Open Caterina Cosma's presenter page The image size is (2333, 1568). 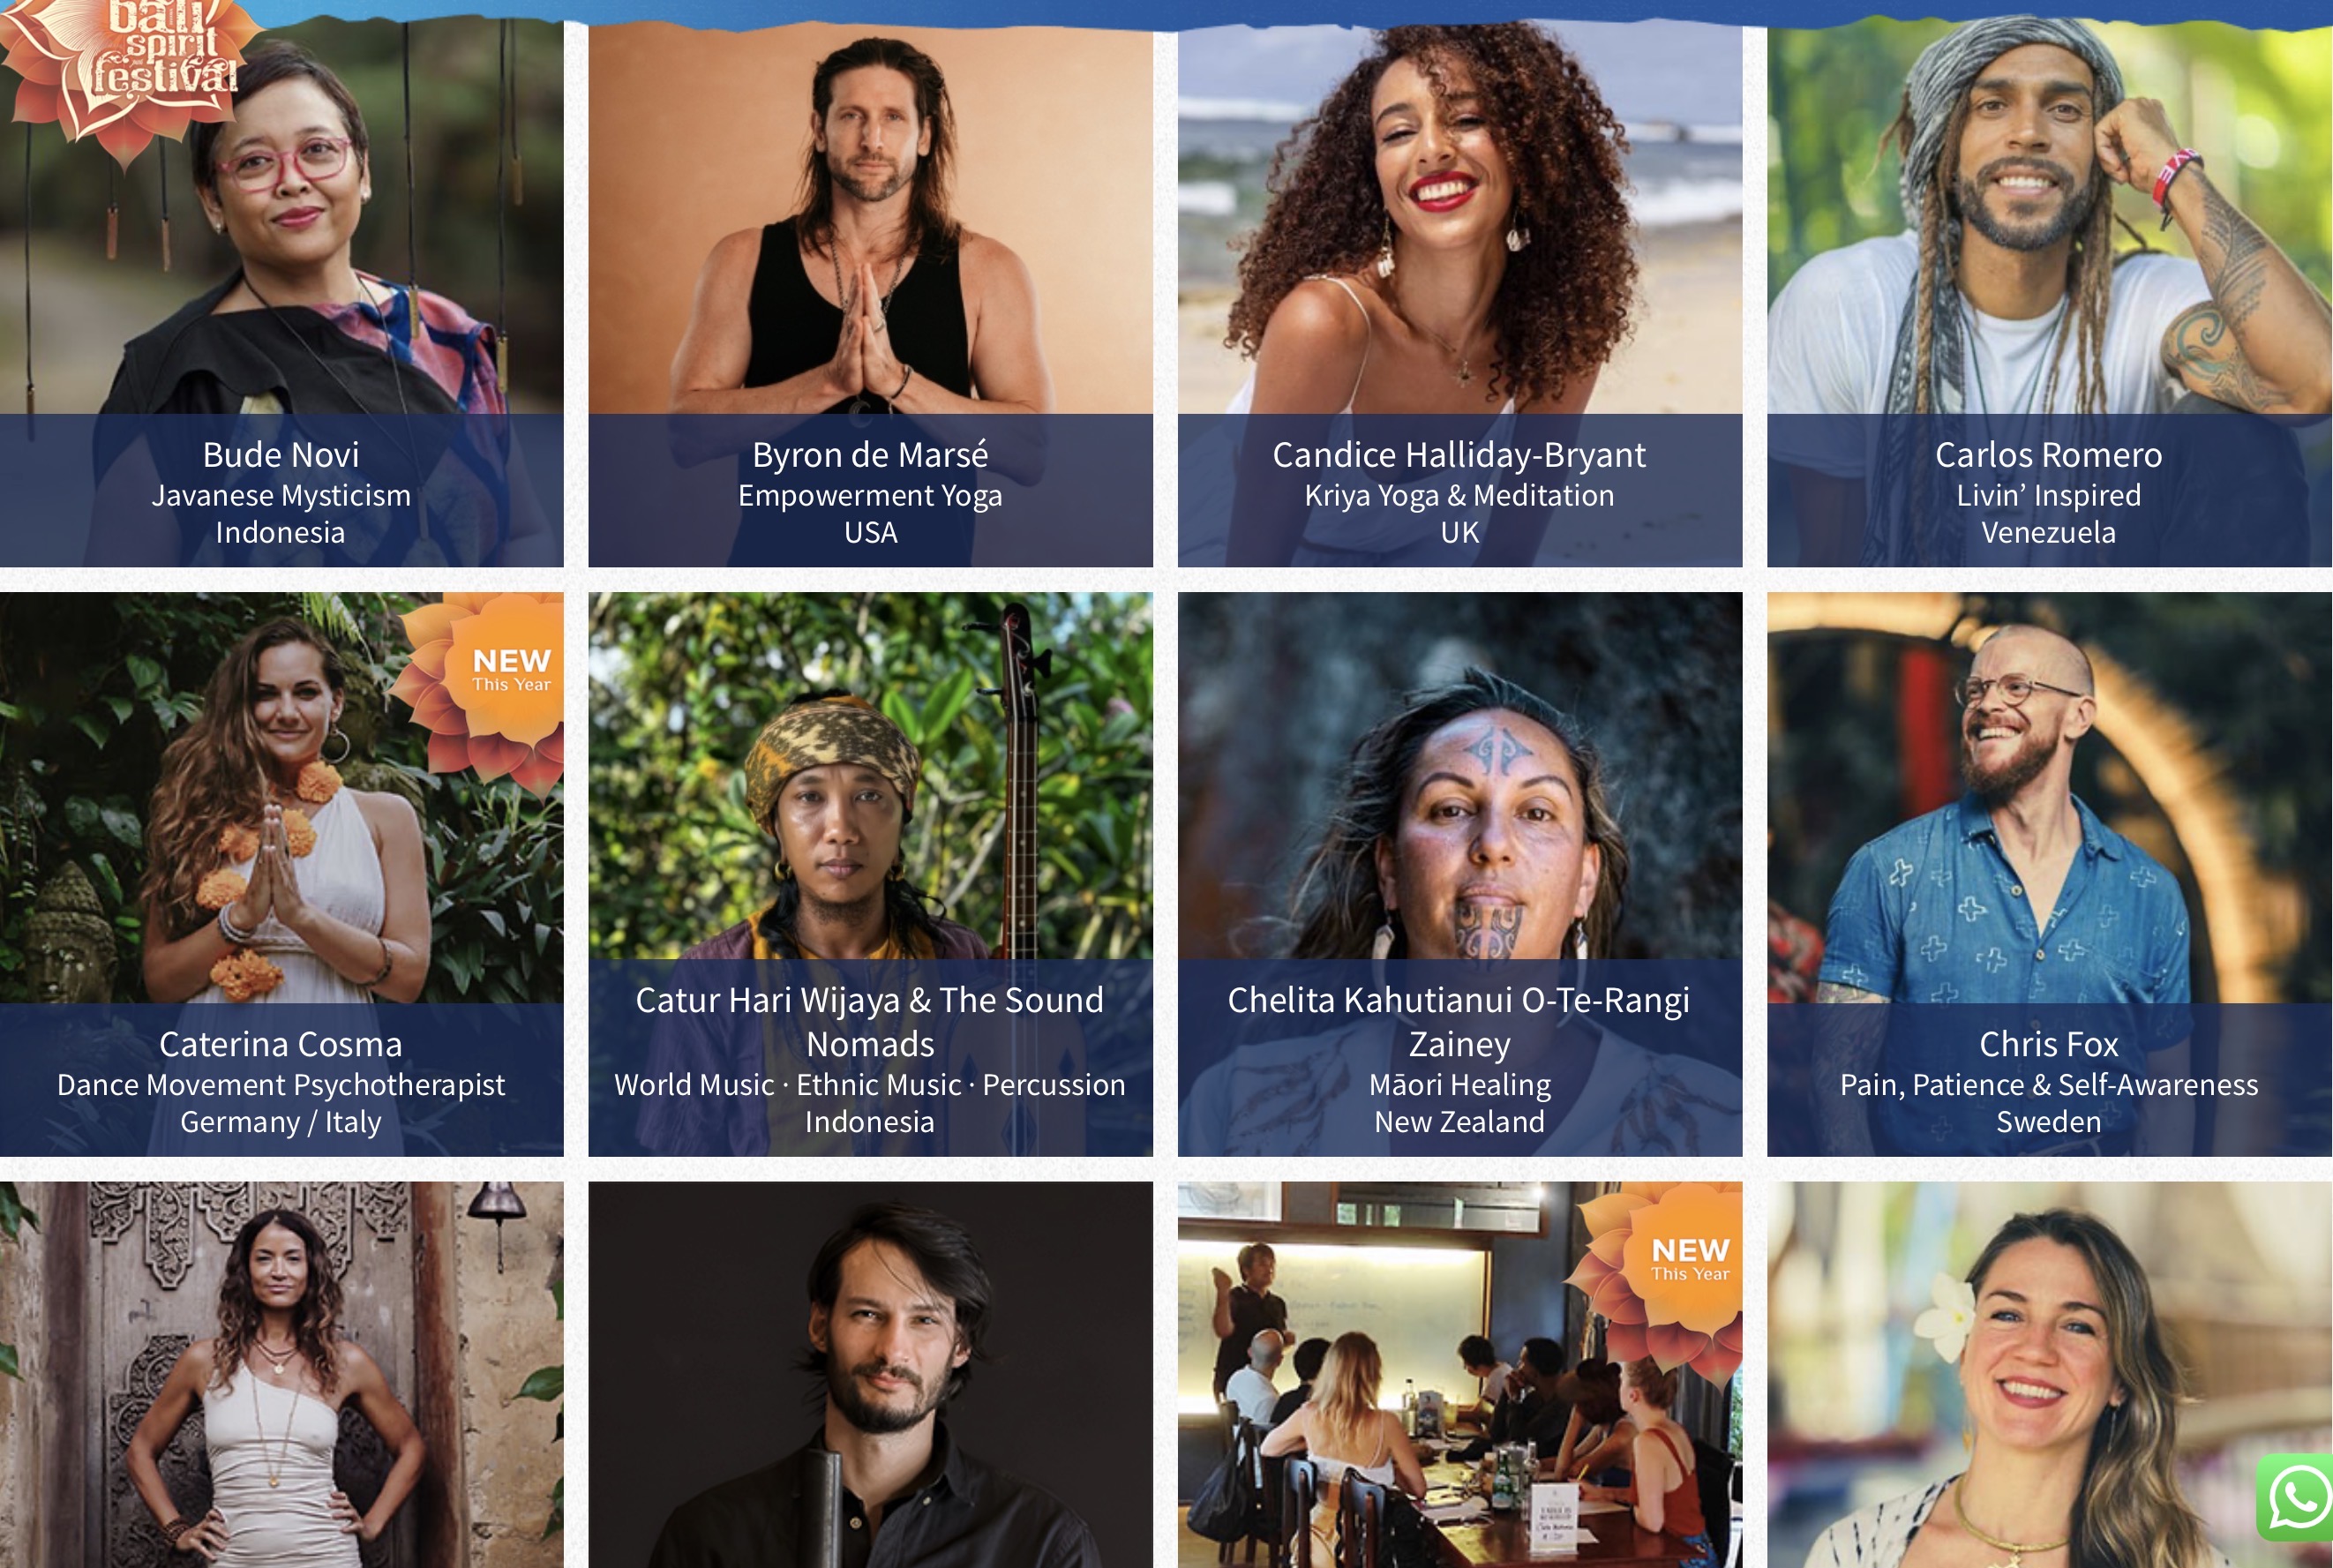(x=281, y=1044)
